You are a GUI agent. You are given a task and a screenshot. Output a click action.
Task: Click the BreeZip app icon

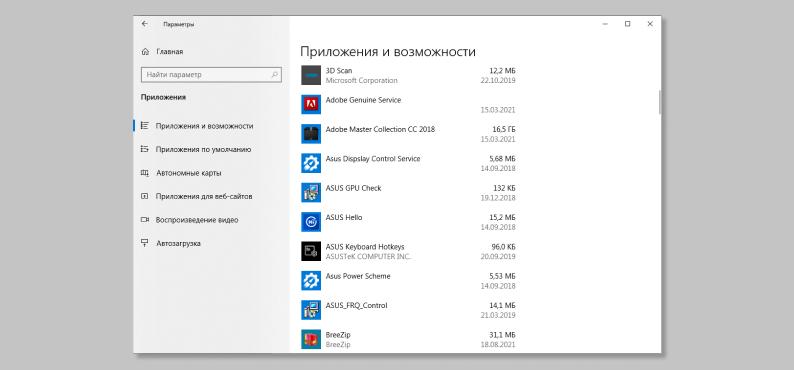click(311, 340)
